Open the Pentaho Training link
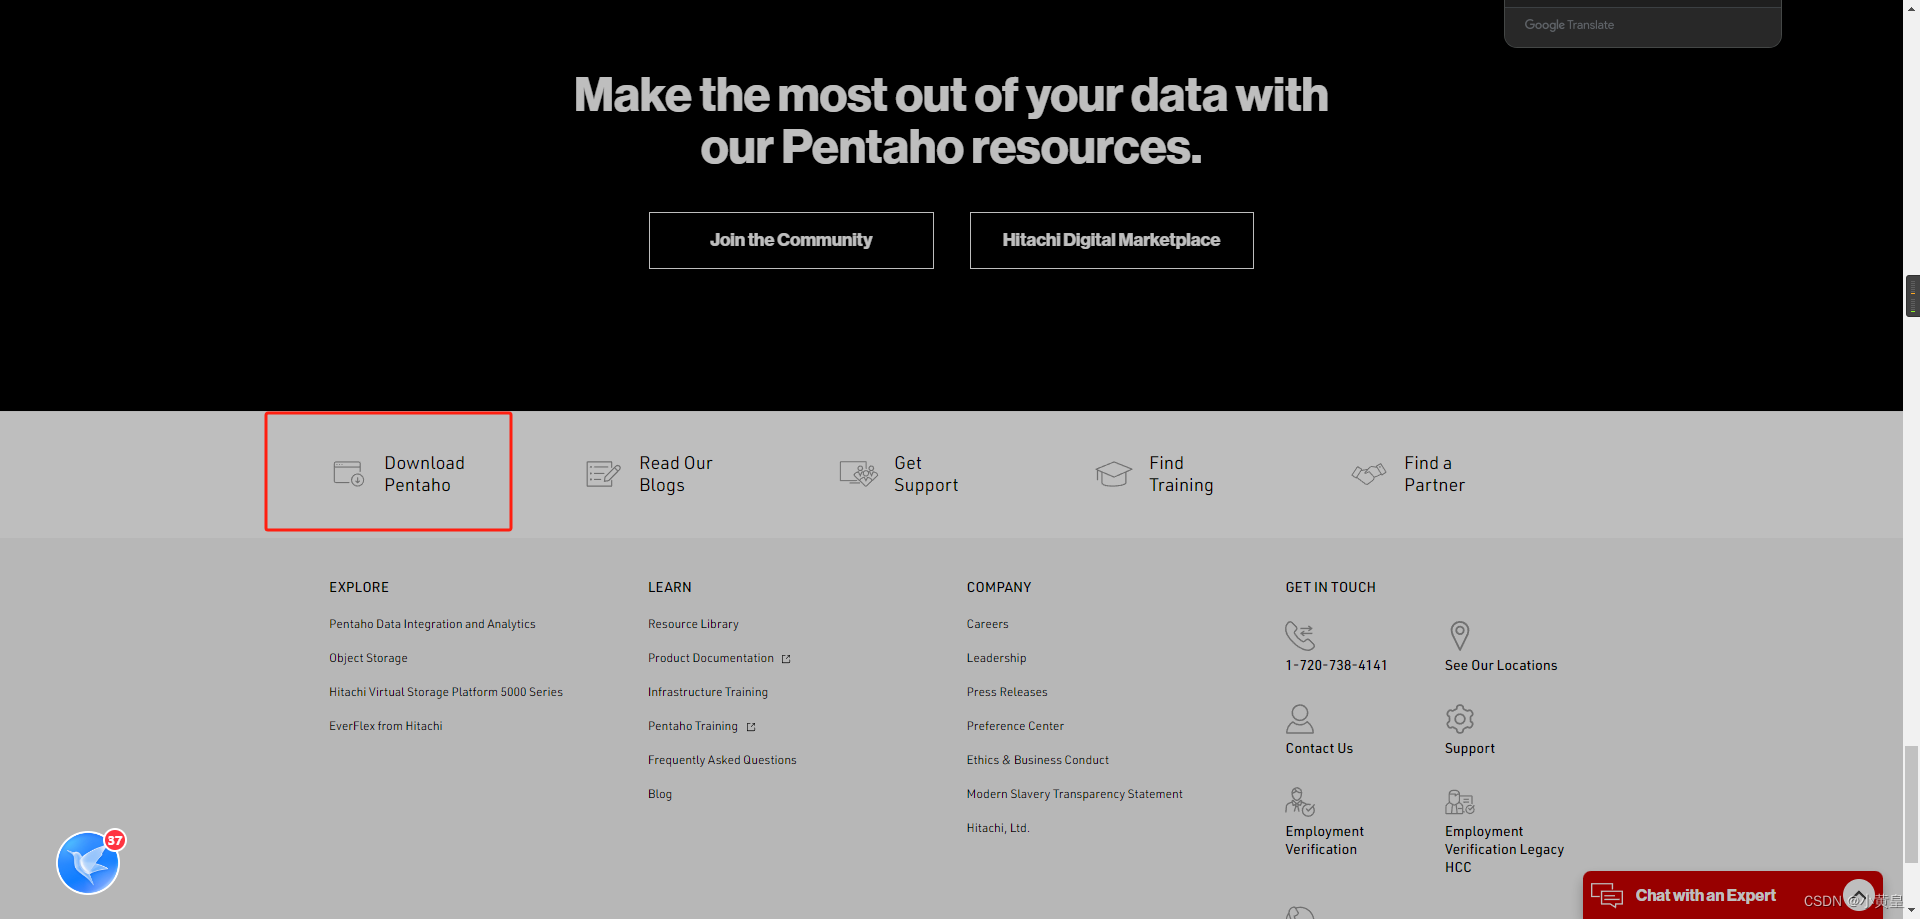The image size is (1920, 919). [693, 726]
